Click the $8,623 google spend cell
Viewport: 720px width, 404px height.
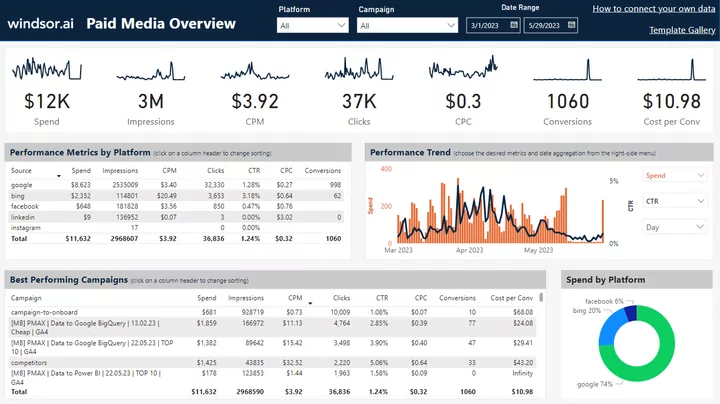(81, 185)
